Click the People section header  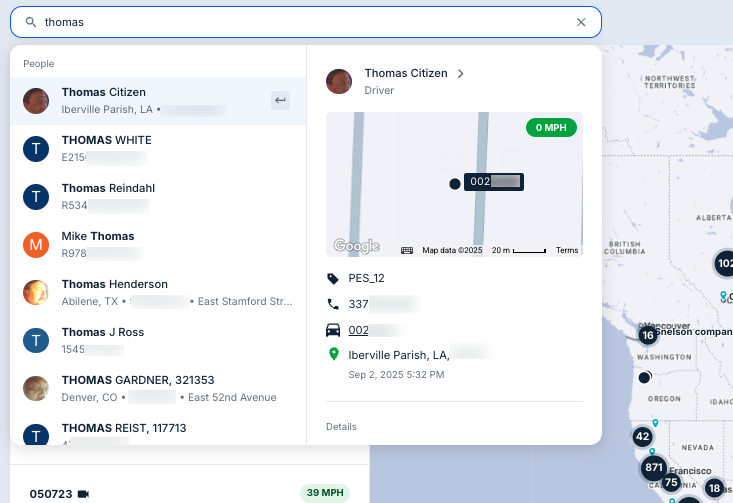coord(39,64)
